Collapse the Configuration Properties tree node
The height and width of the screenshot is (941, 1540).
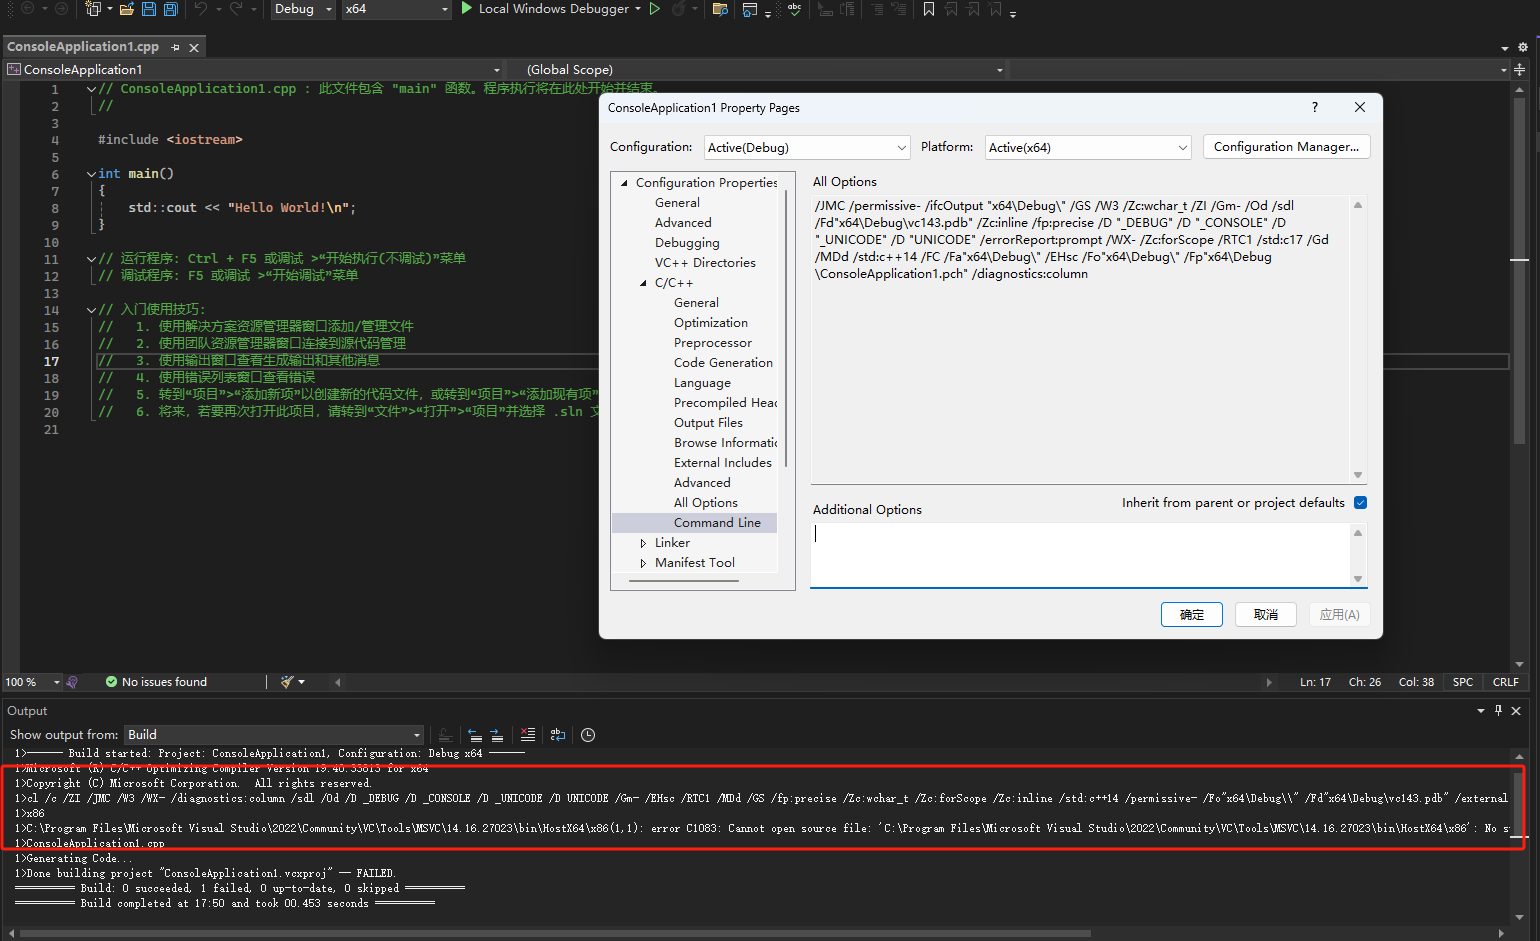click(x=625, y=183)
